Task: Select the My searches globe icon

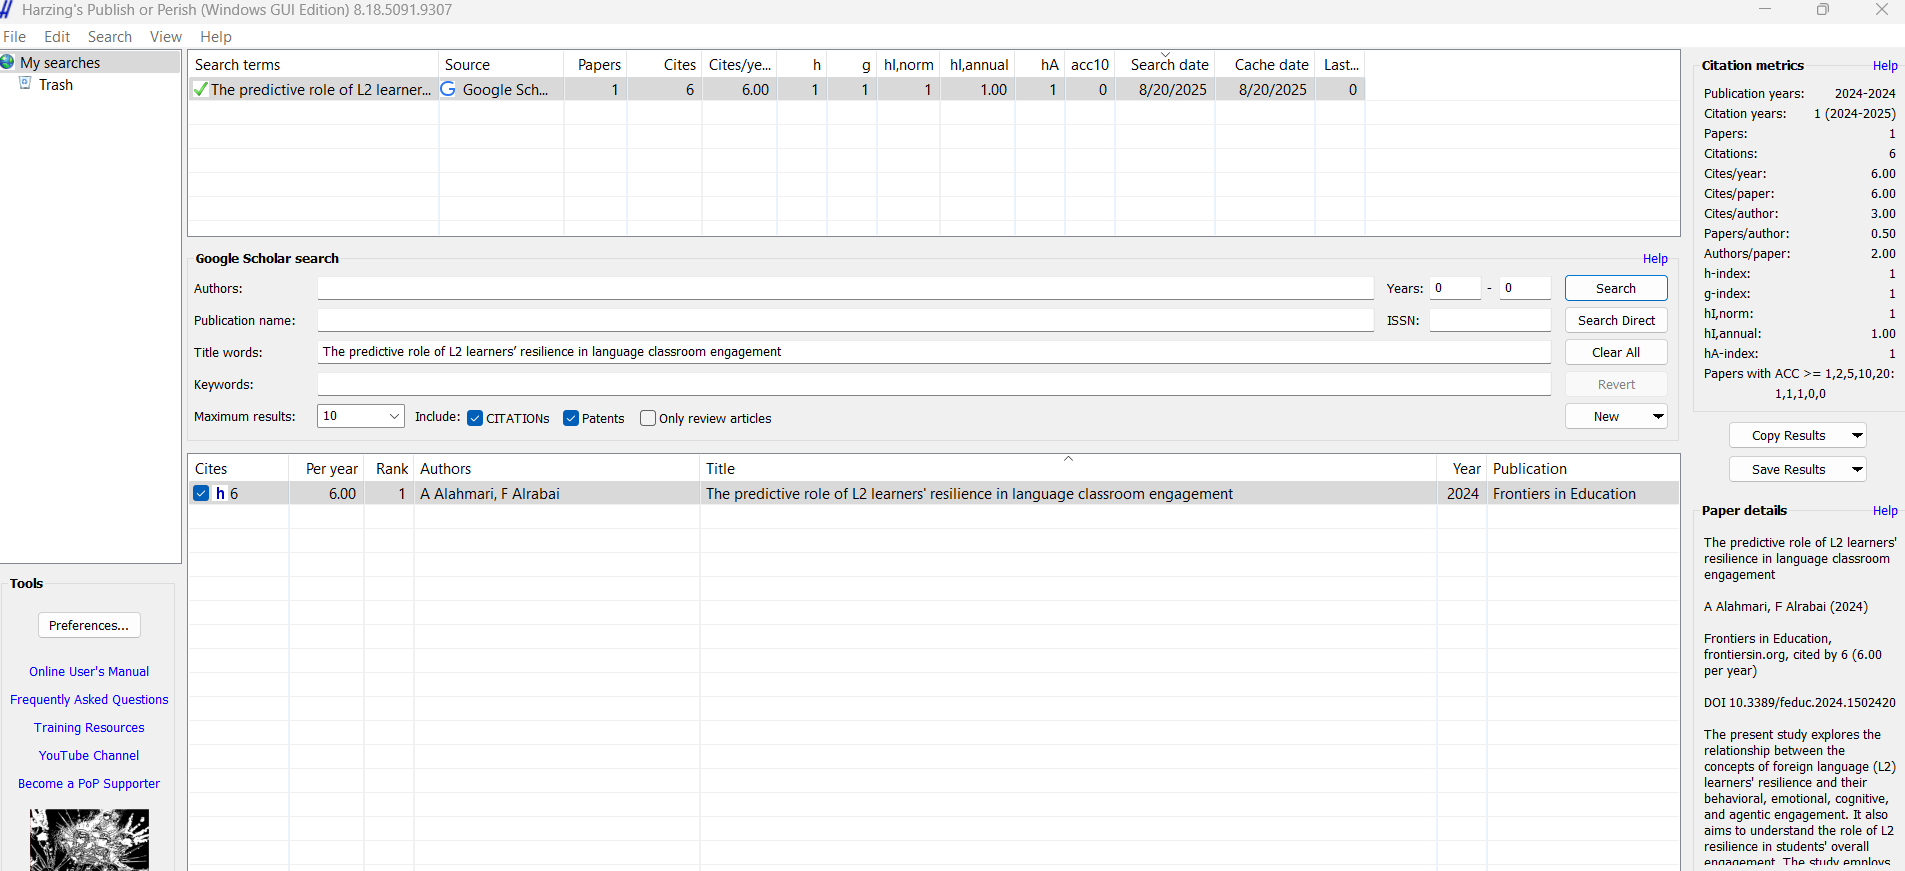Action: click(x=8, y=62)
